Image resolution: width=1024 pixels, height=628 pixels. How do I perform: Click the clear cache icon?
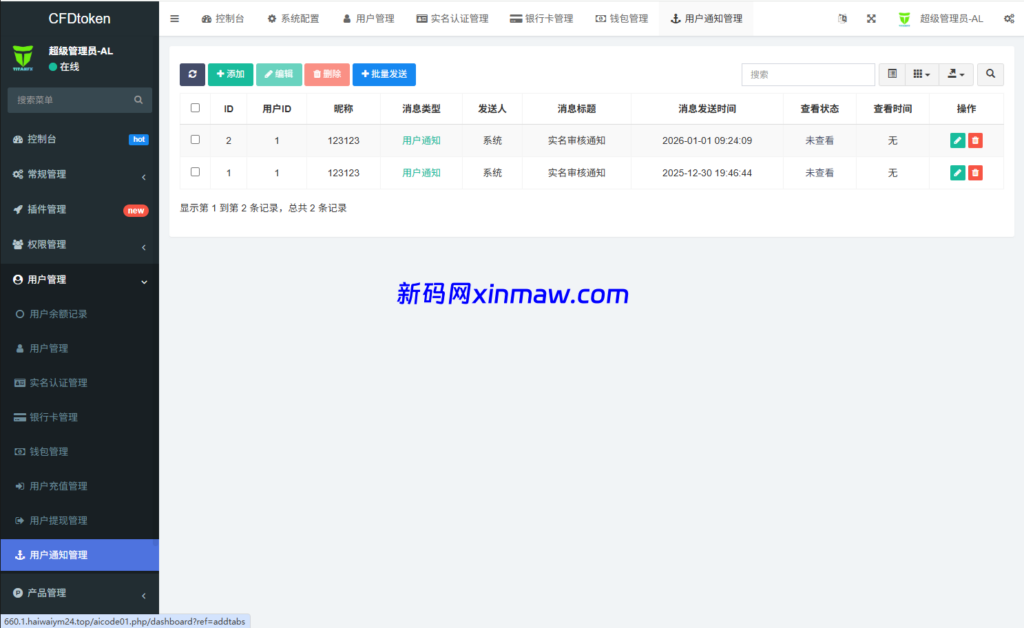[x=843, y=17]
